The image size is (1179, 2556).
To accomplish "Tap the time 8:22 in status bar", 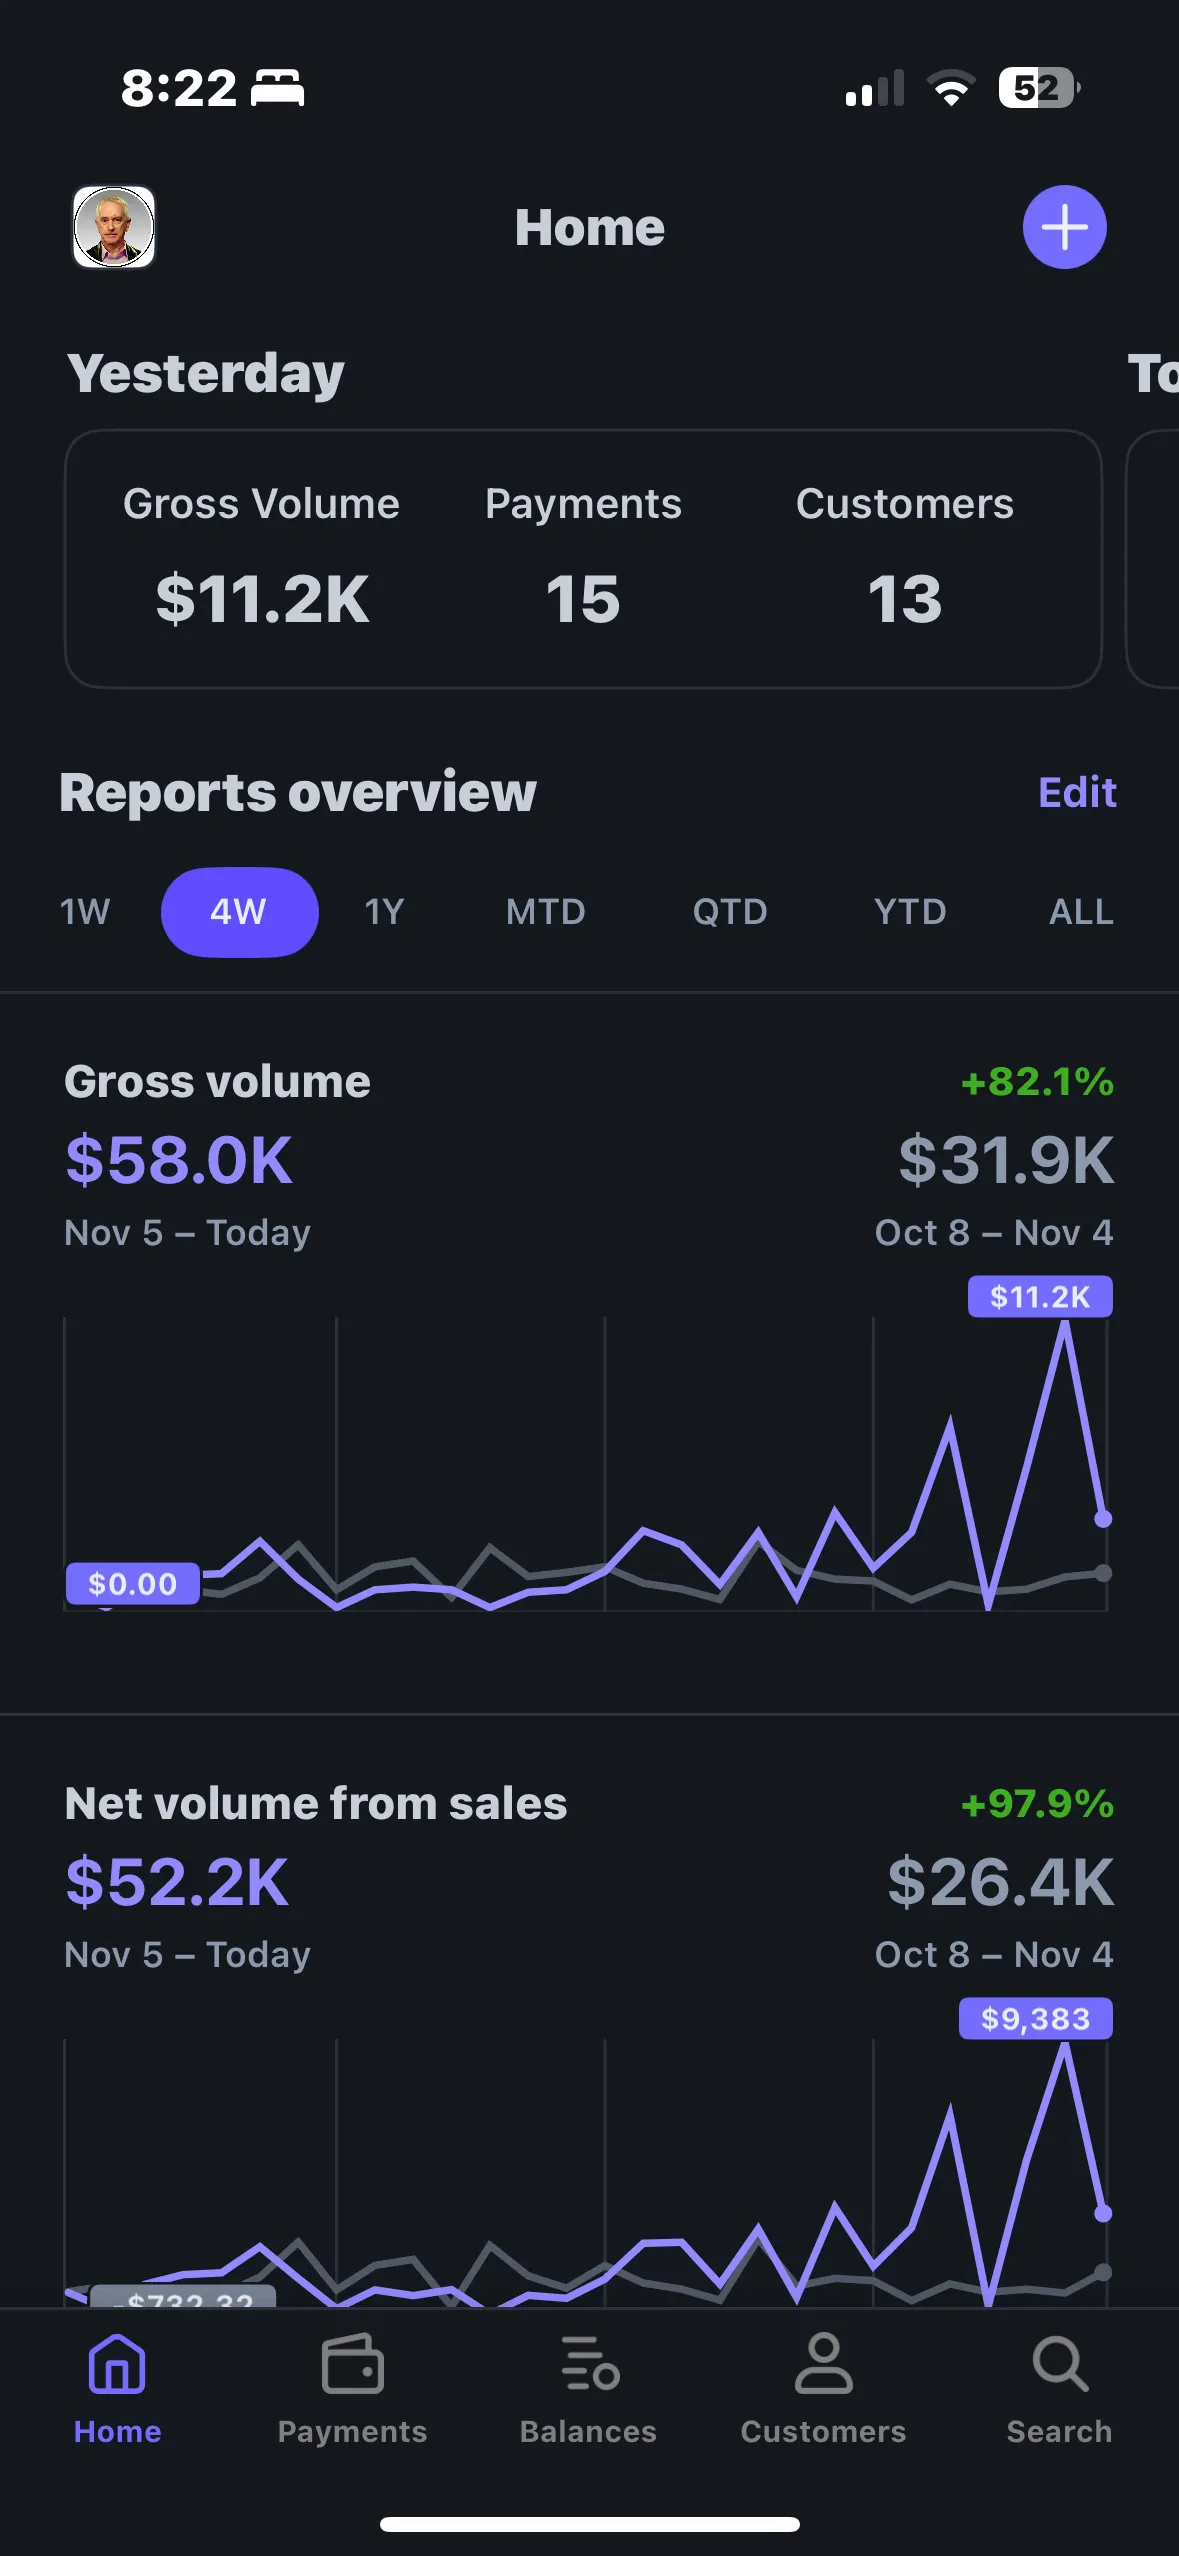I will pyautogui.click(x=179, y=88).
